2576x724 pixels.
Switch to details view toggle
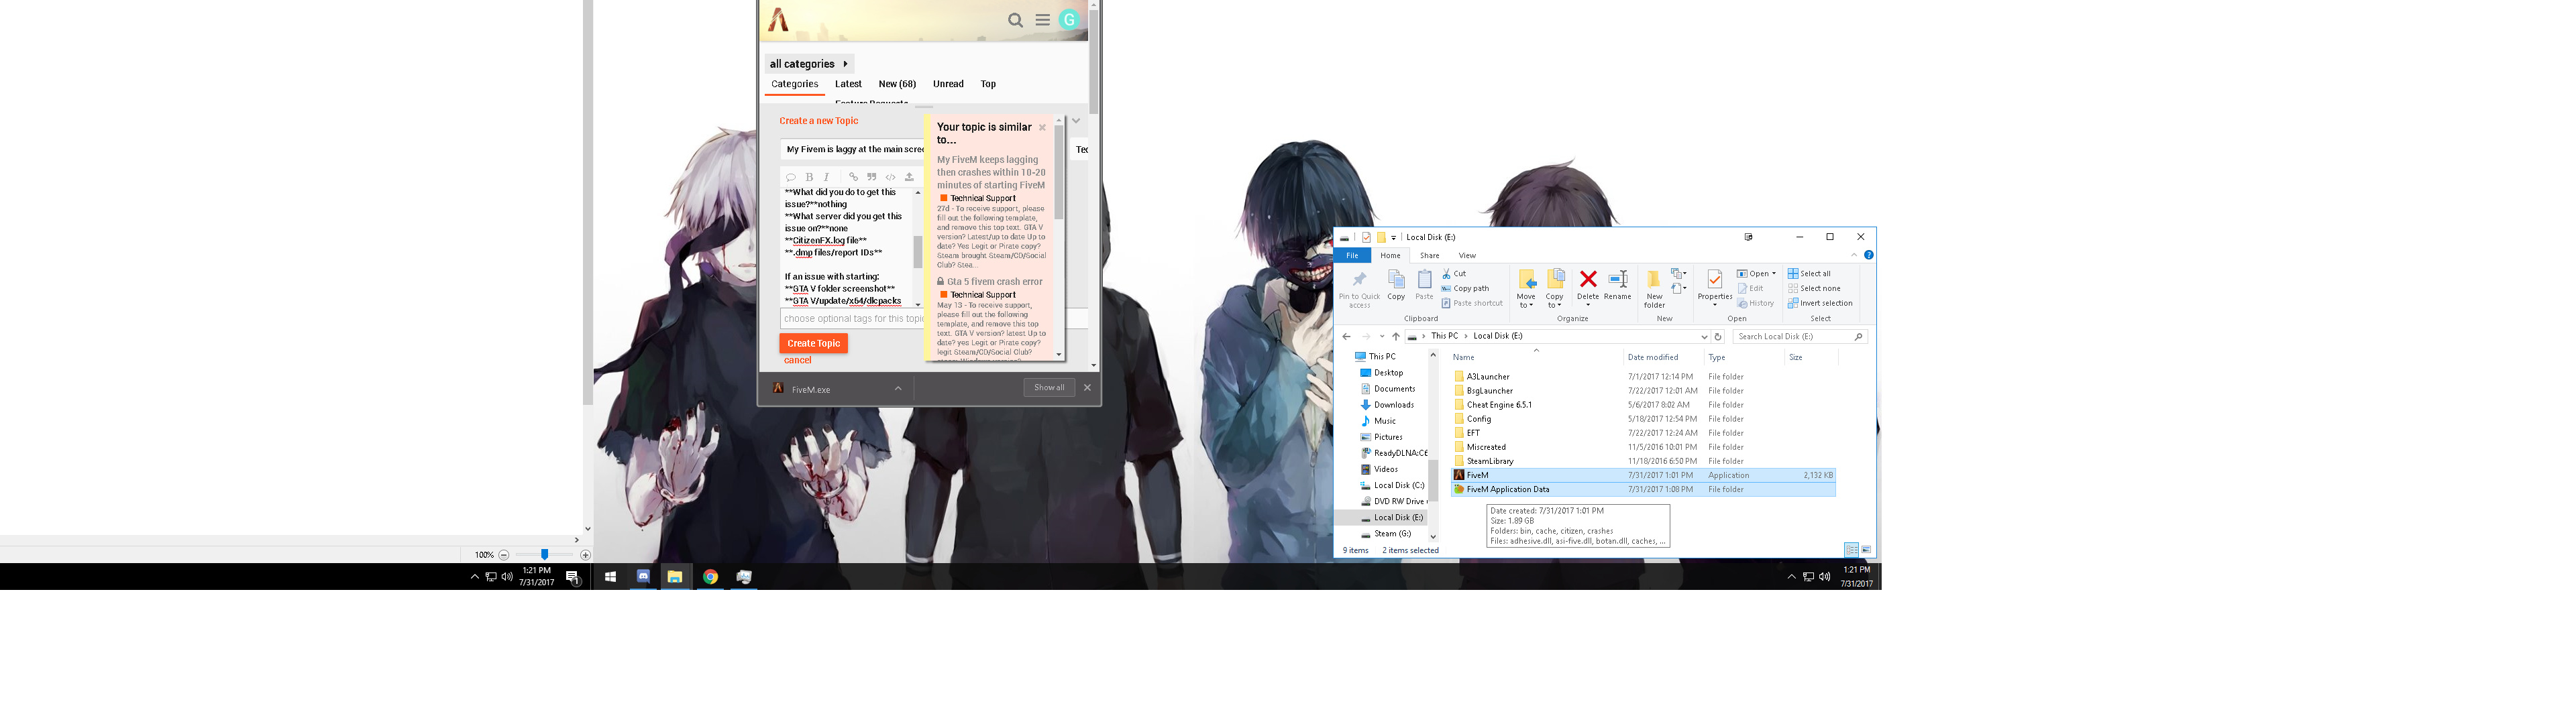pyautogui.click(x=1851, y=550)
